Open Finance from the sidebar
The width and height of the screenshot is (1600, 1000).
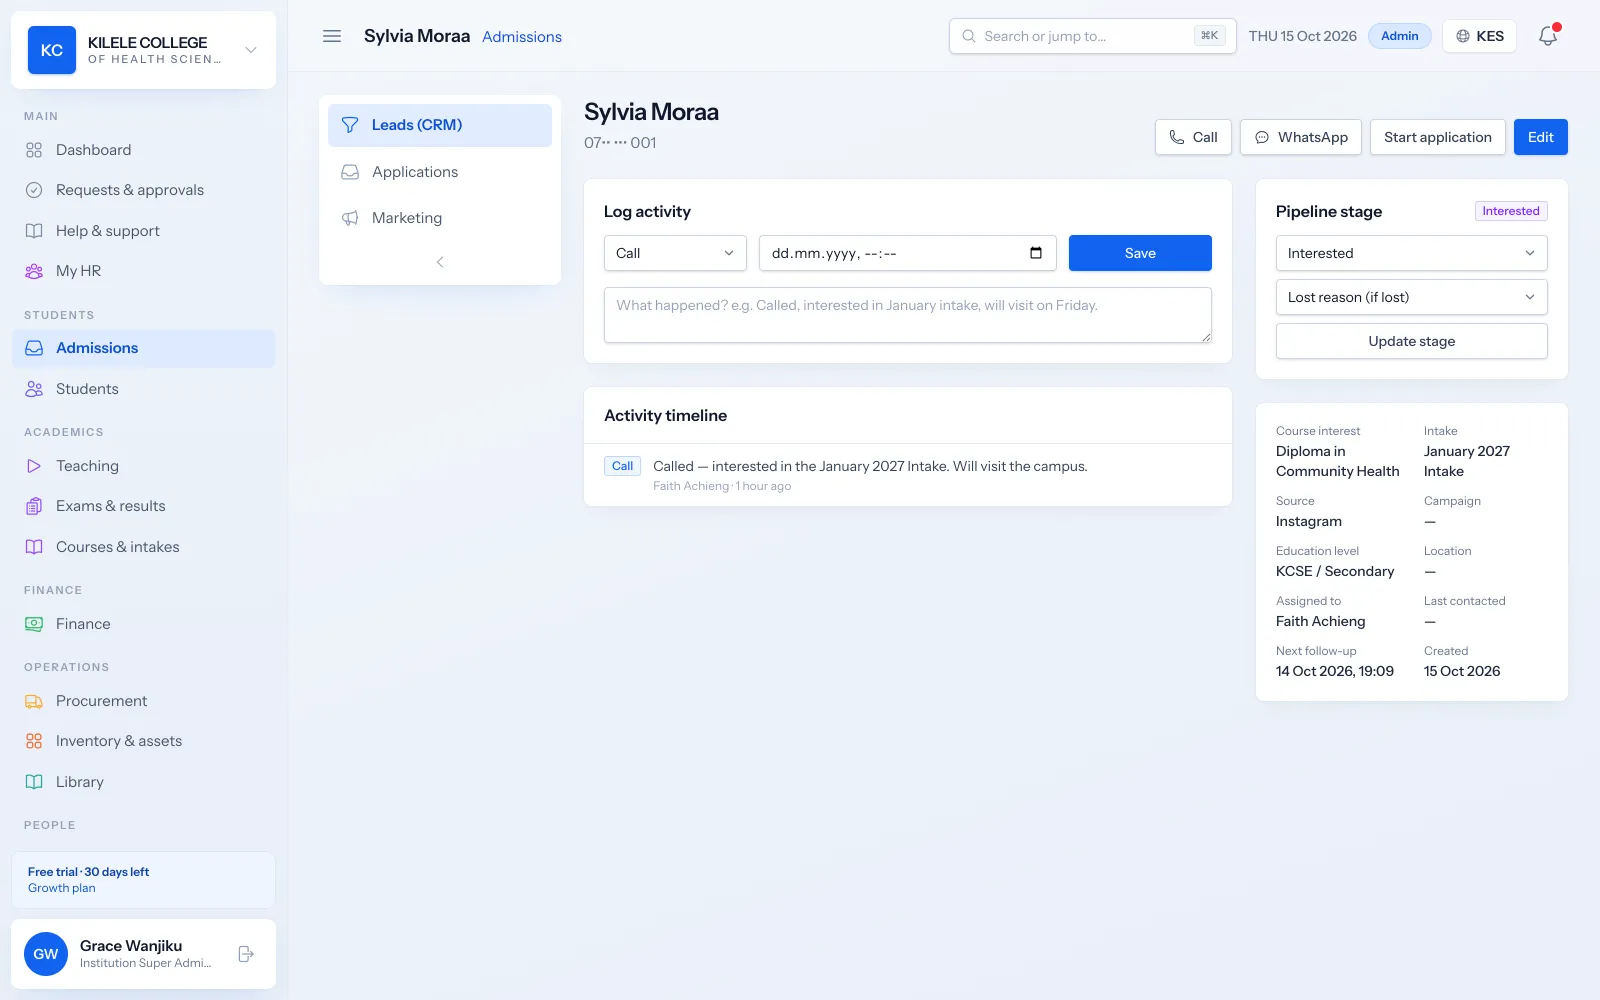pyautogui.click(x=143, y=624)
